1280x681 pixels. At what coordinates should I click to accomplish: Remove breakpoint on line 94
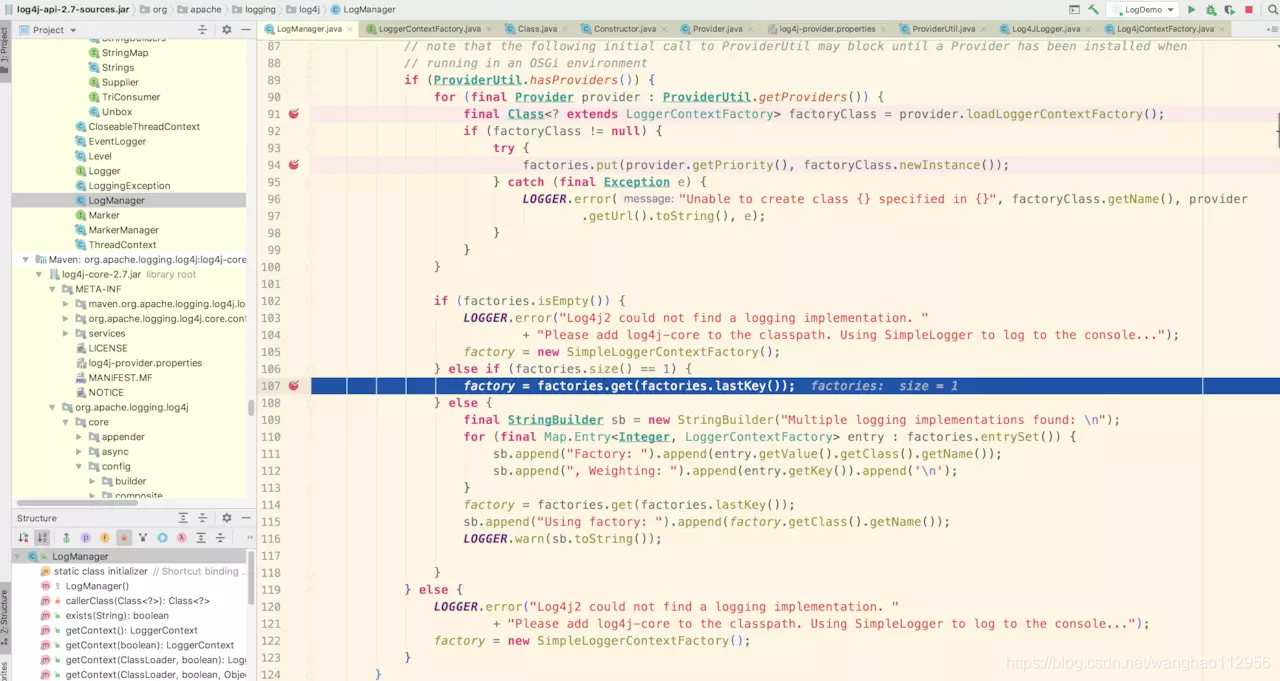[x=294, y=165]
